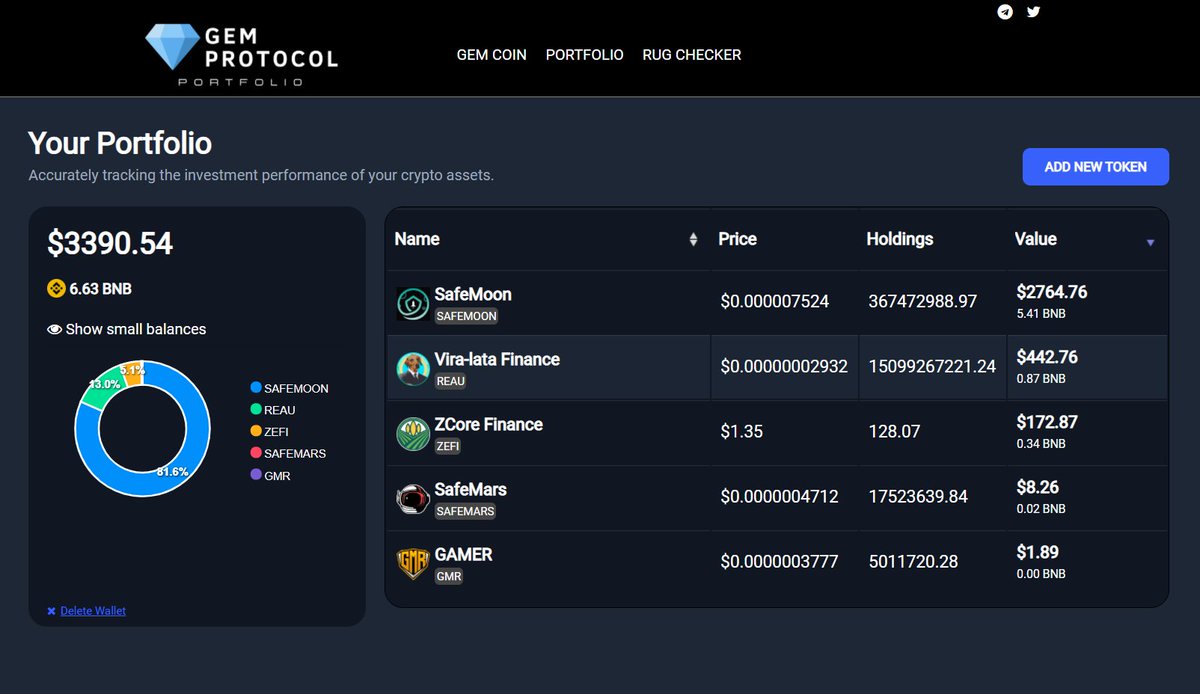Click holdings 15099267221.24
Screen dimensions: 1200x694
coord(932,366)
